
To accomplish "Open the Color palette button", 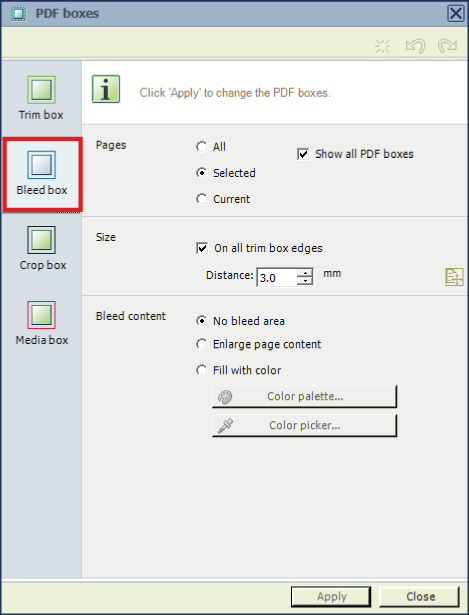I will coord(305,397).
